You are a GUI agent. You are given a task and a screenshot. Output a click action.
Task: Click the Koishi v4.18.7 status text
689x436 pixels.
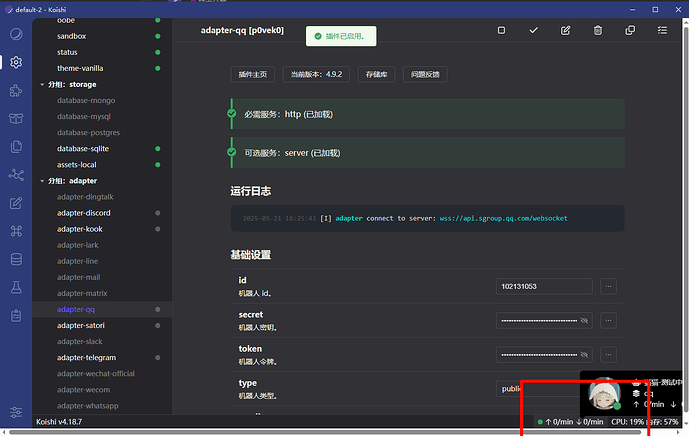[x=59, y=422]
